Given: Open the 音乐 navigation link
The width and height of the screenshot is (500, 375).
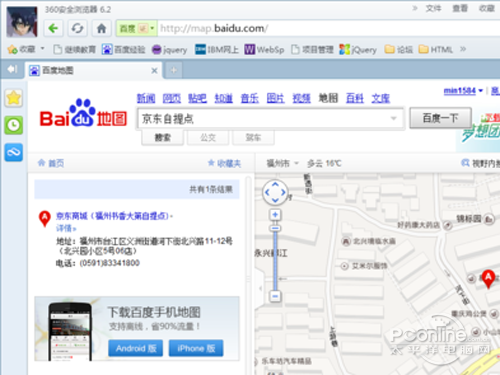Looking at the screenshot, I should (x=250, y=98).
